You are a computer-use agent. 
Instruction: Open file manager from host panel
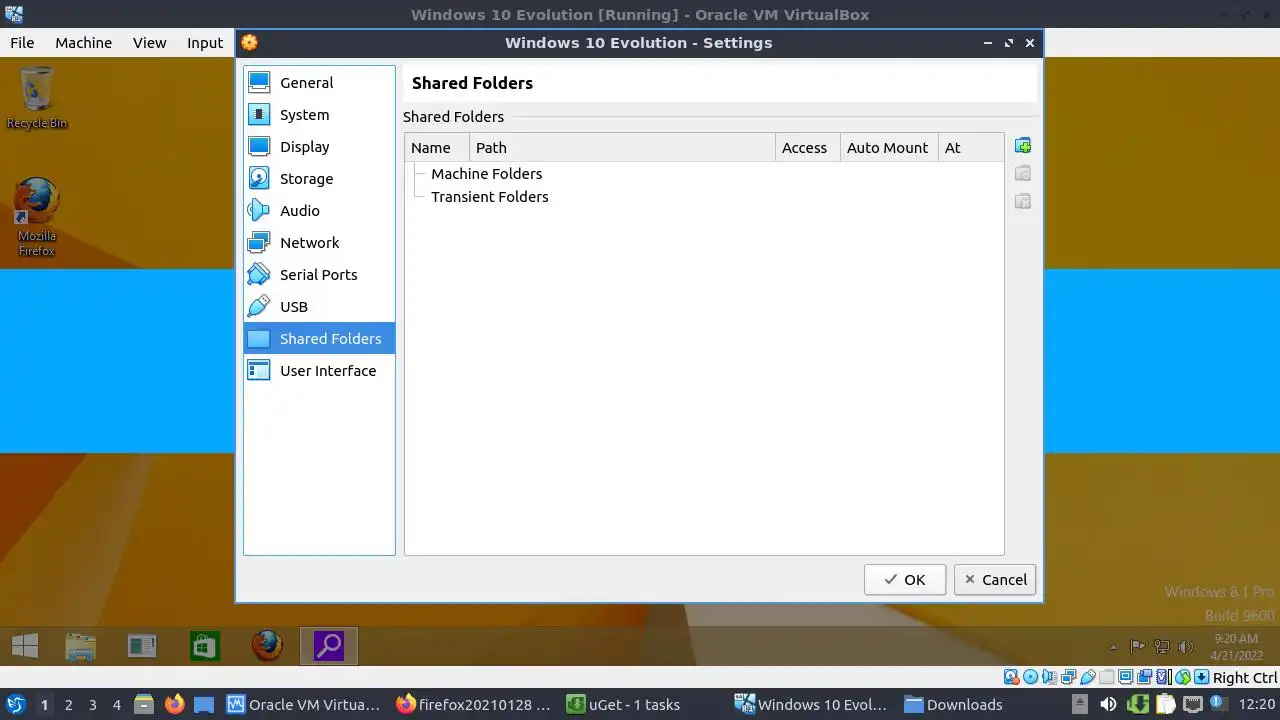(143, 704)
